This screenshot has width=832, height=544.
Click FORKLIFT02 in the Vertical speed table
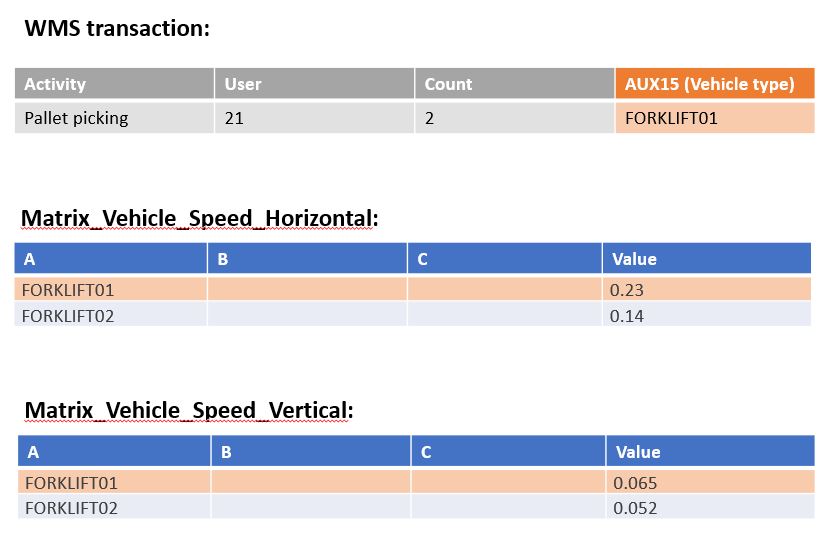click(x=71, y=508)
